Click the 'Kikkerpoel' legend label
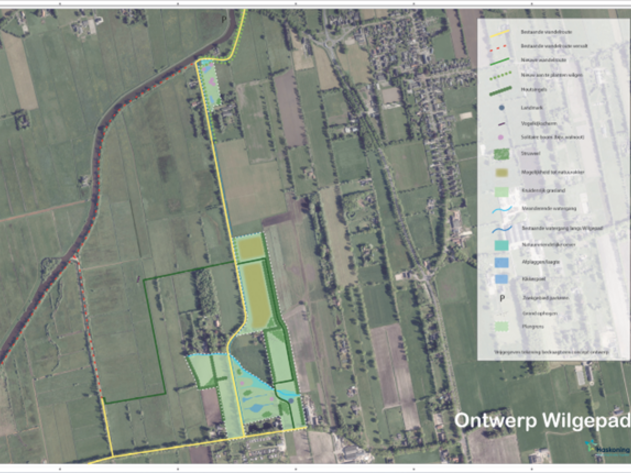631x473 pixels. pos(533,279)
